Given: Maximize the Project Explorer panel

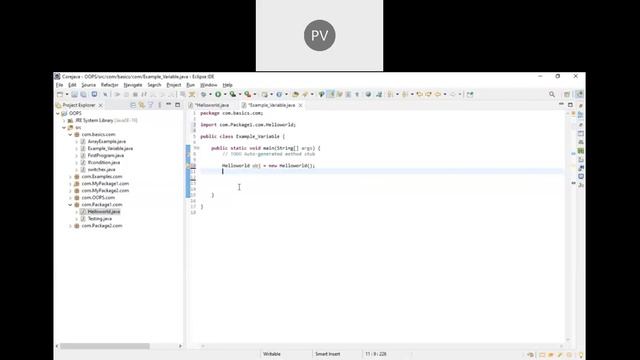Looking at the screenshot, I should tap(178, 105).
